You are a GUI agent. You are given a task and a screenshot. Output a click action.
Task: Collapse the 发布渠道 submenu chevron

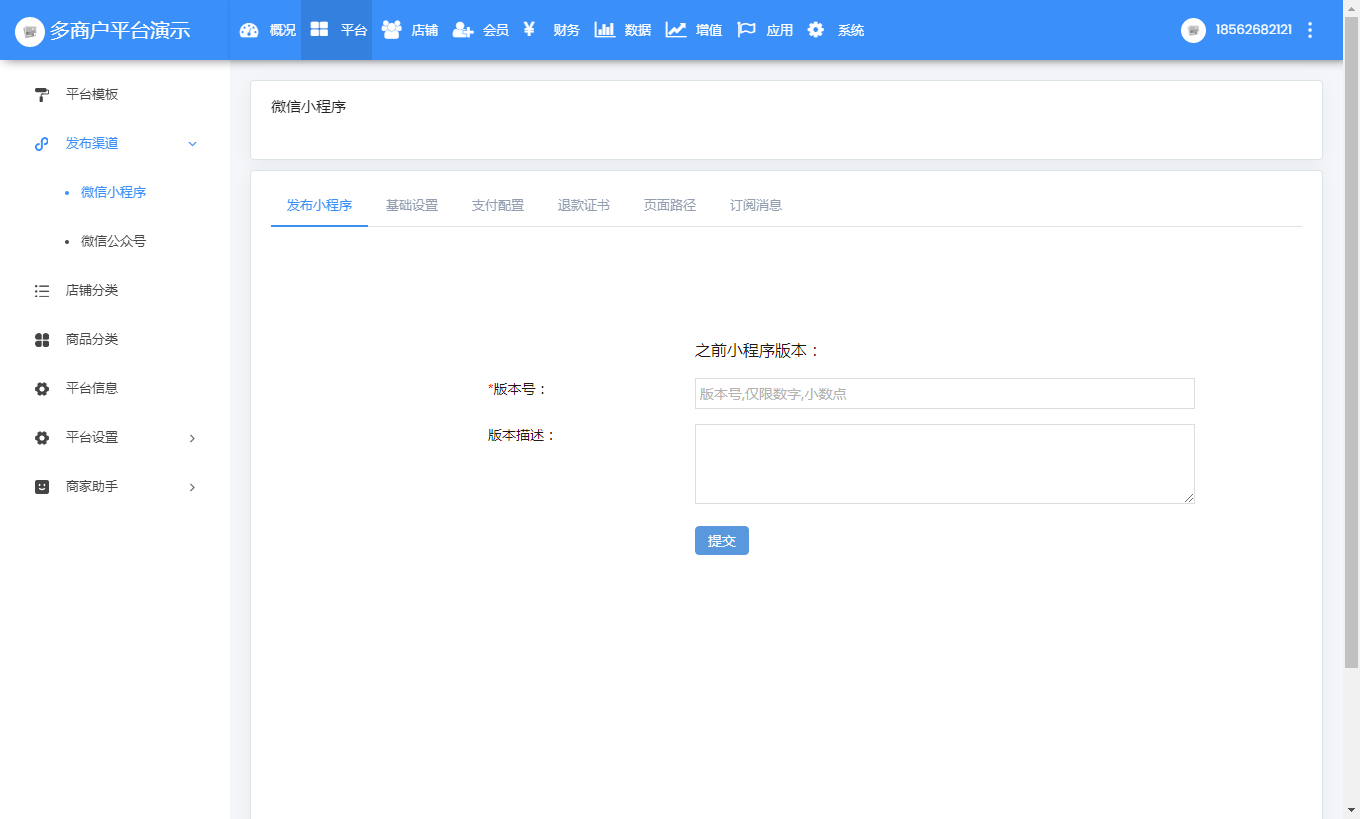[193, 144]
